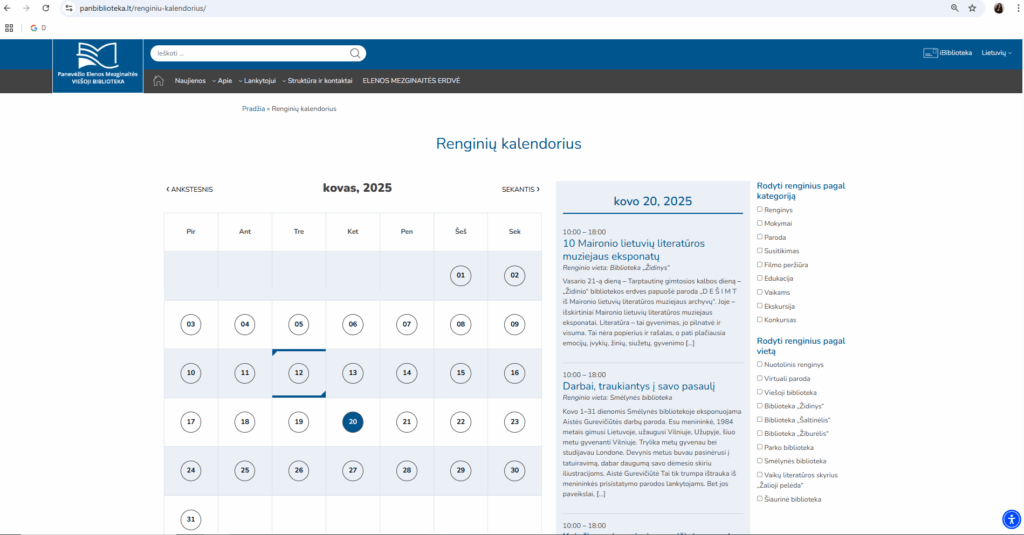The image size is (1024, 535).
Task: Check the Paroda category filter
Action: point(760,237)
